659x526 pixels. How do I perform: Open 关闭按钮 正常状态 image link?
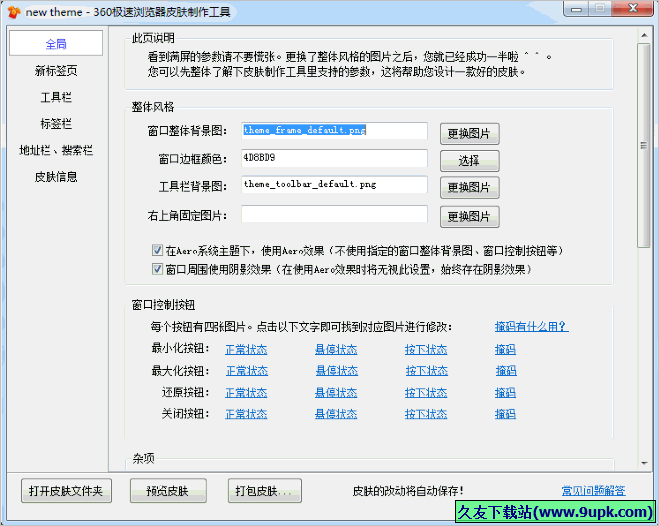click(x=246, y=414)
